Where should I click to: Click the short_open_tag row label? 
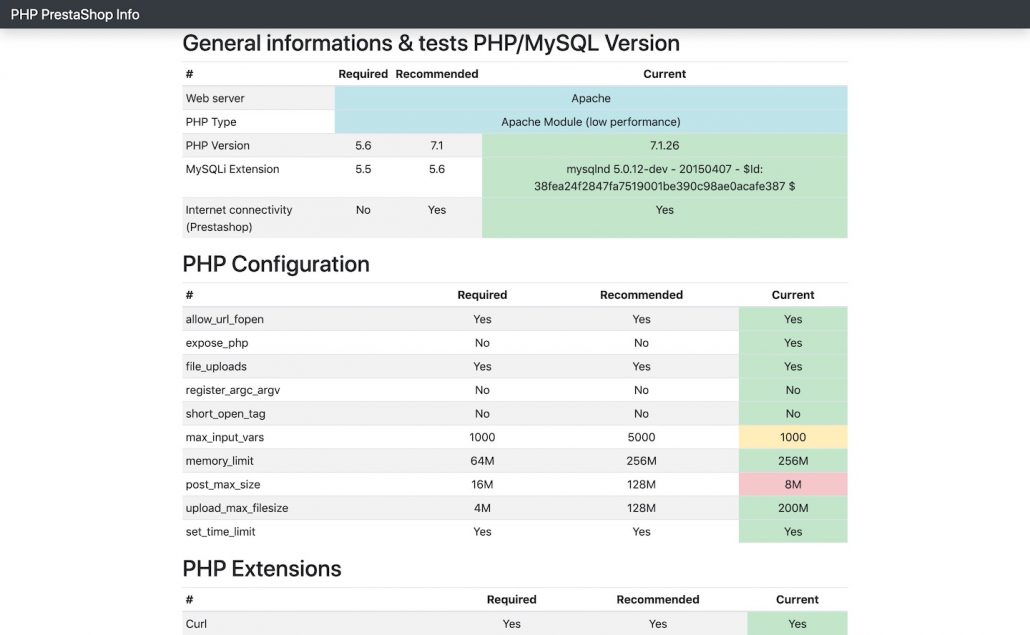pyautogui.click(x=225, y=413)
